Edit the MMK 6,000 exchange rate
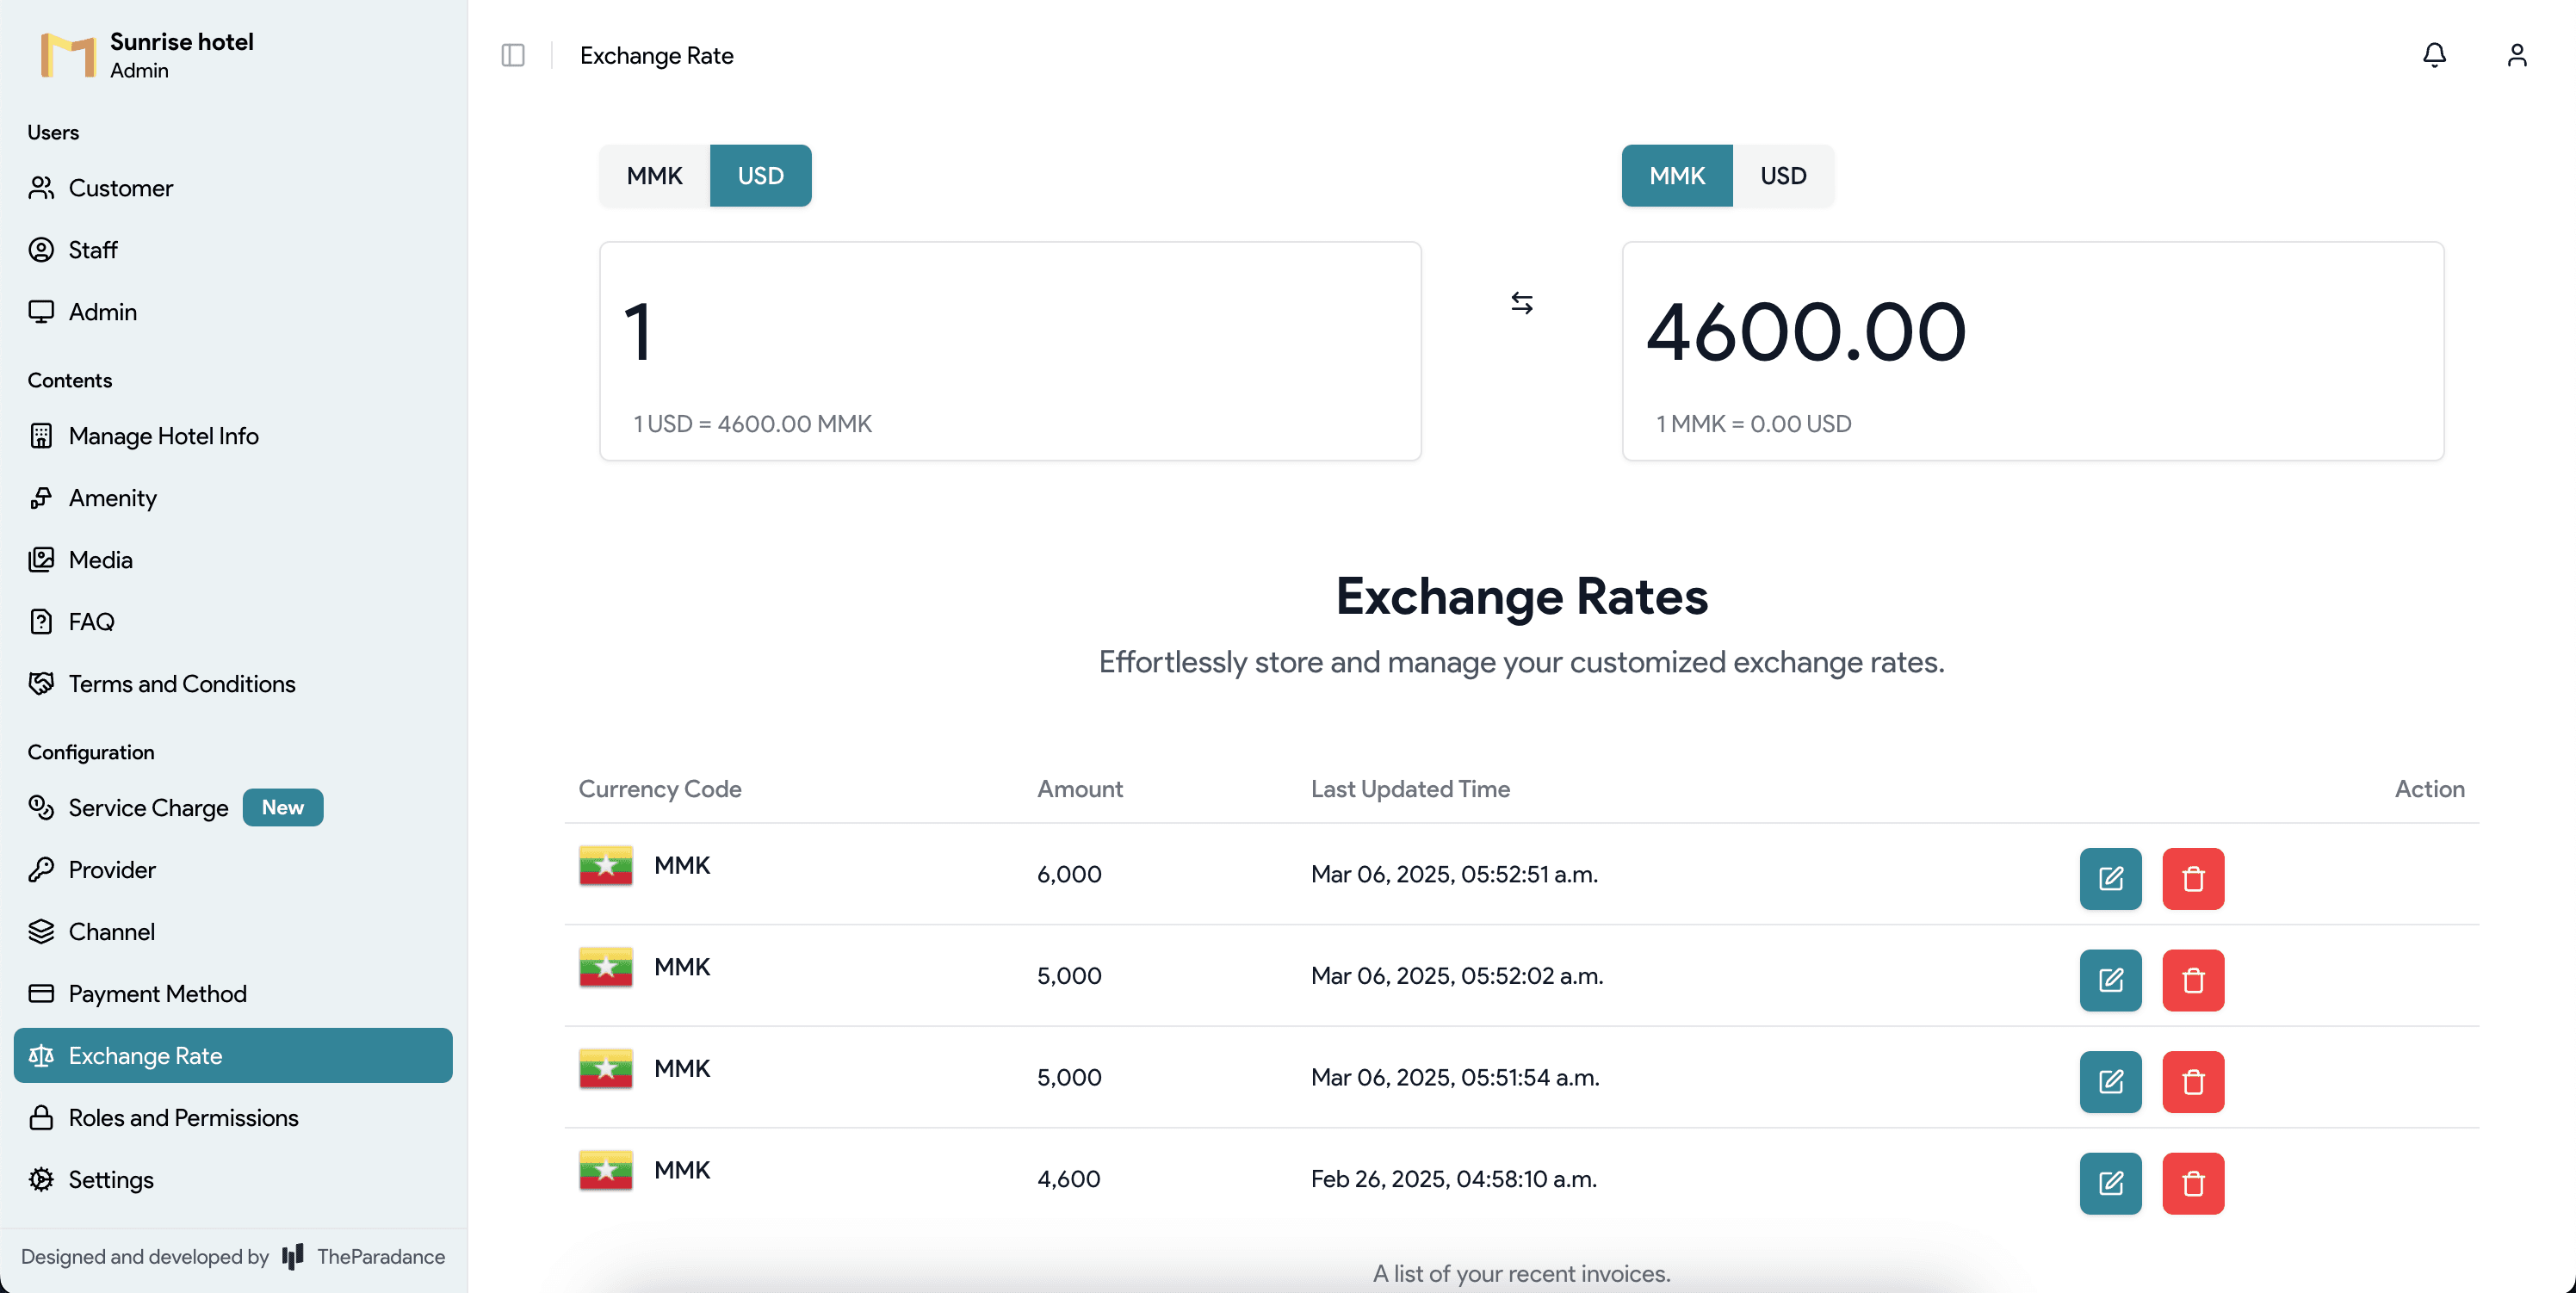The height and width of the screenshot is (1293, 2576). pyautogui.click(x=2110, y=879)
